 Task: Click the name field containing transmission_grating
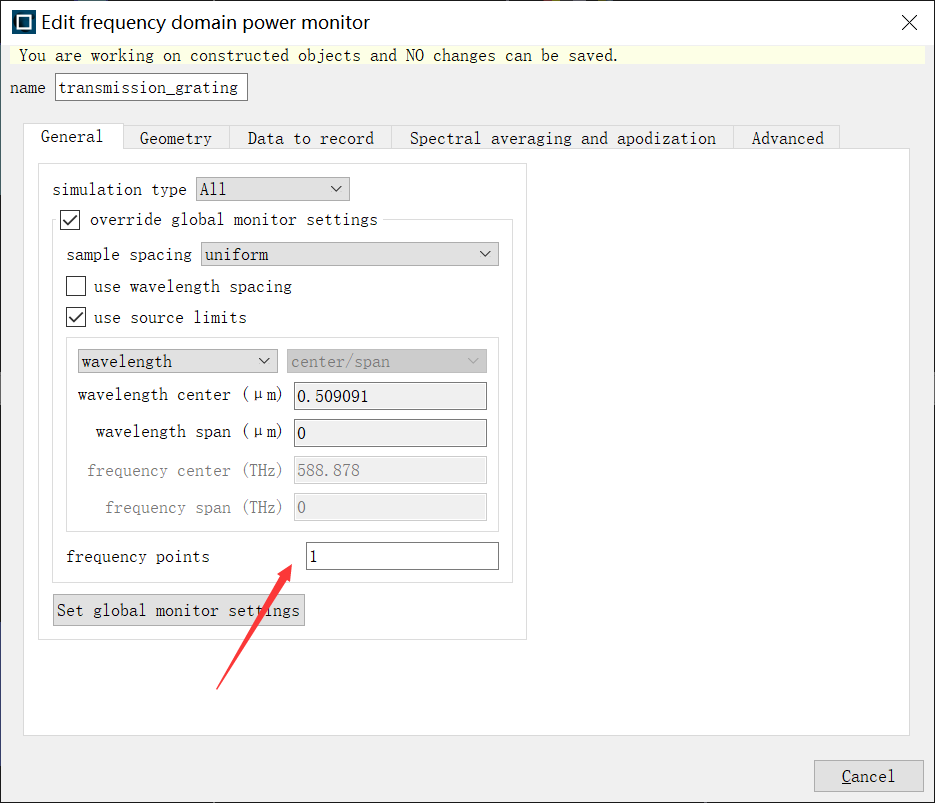click(151, 88)
